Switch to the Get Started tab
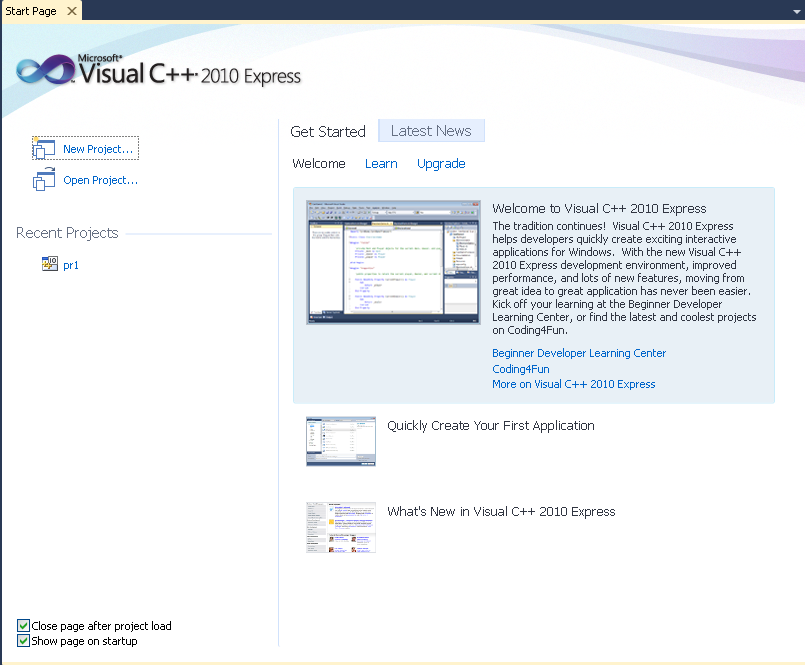805x665 pixels. pyautogui.click(x=328, y=131)
